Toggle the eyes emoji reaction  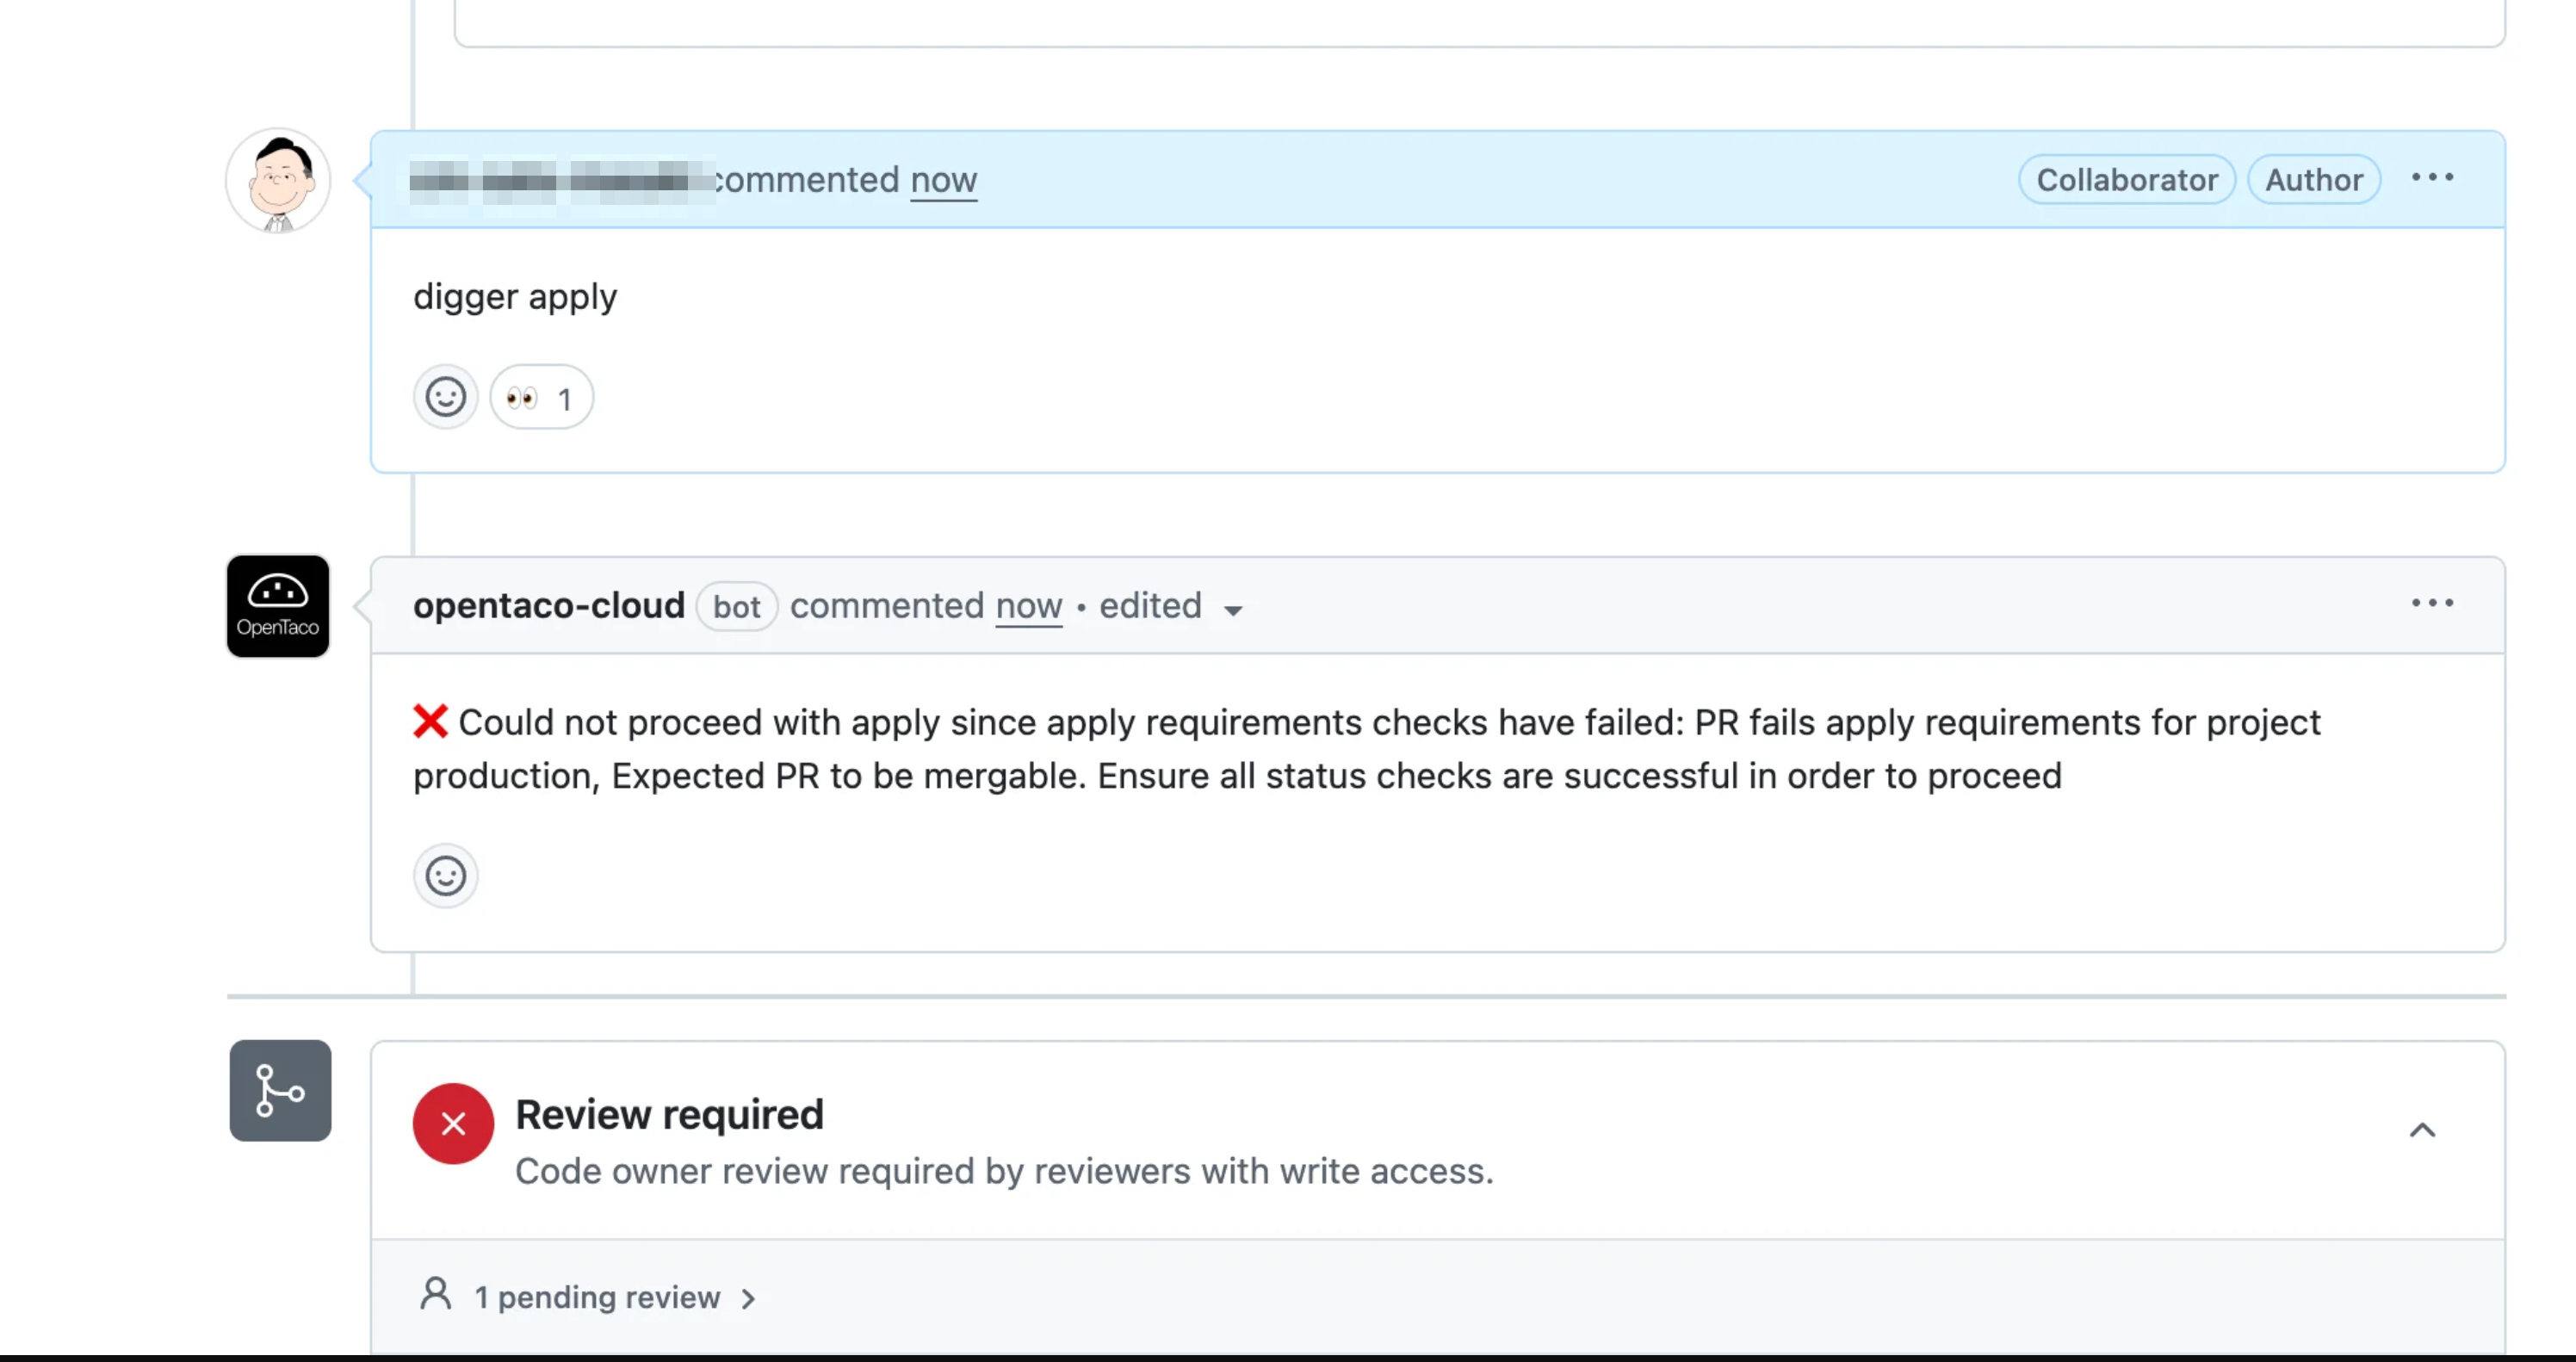click(x=541, y=398)
